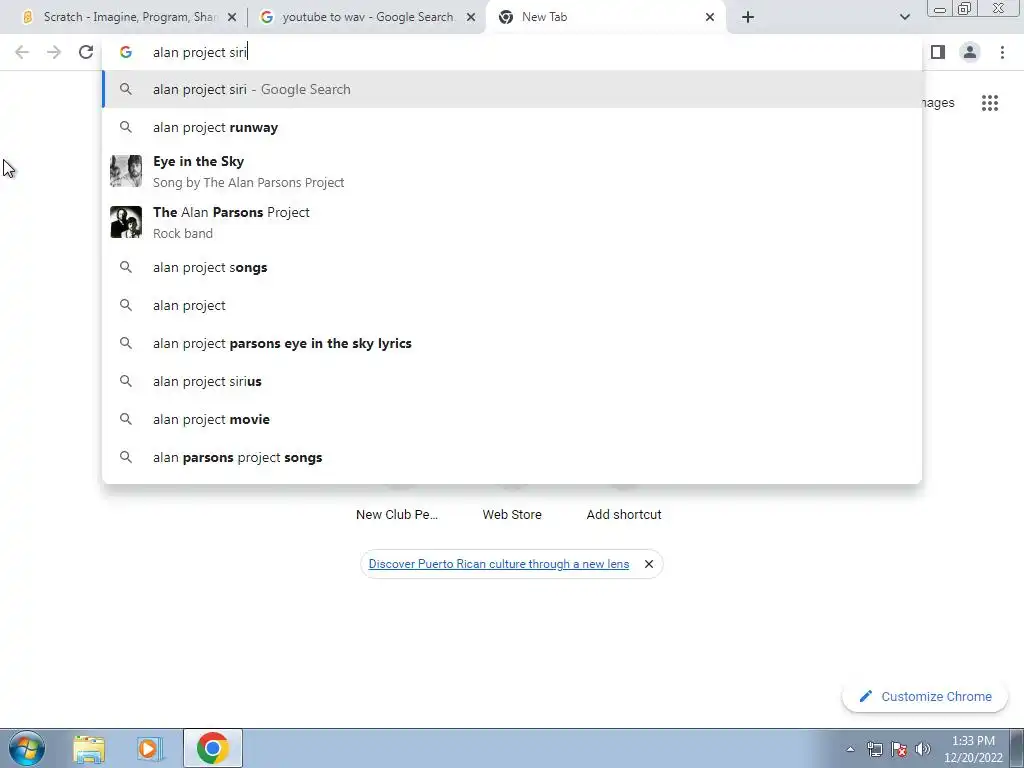Screen dimensions: 1024x768
Task: Click search icon beside 'alan project sirius'
Action: (126, 381)
